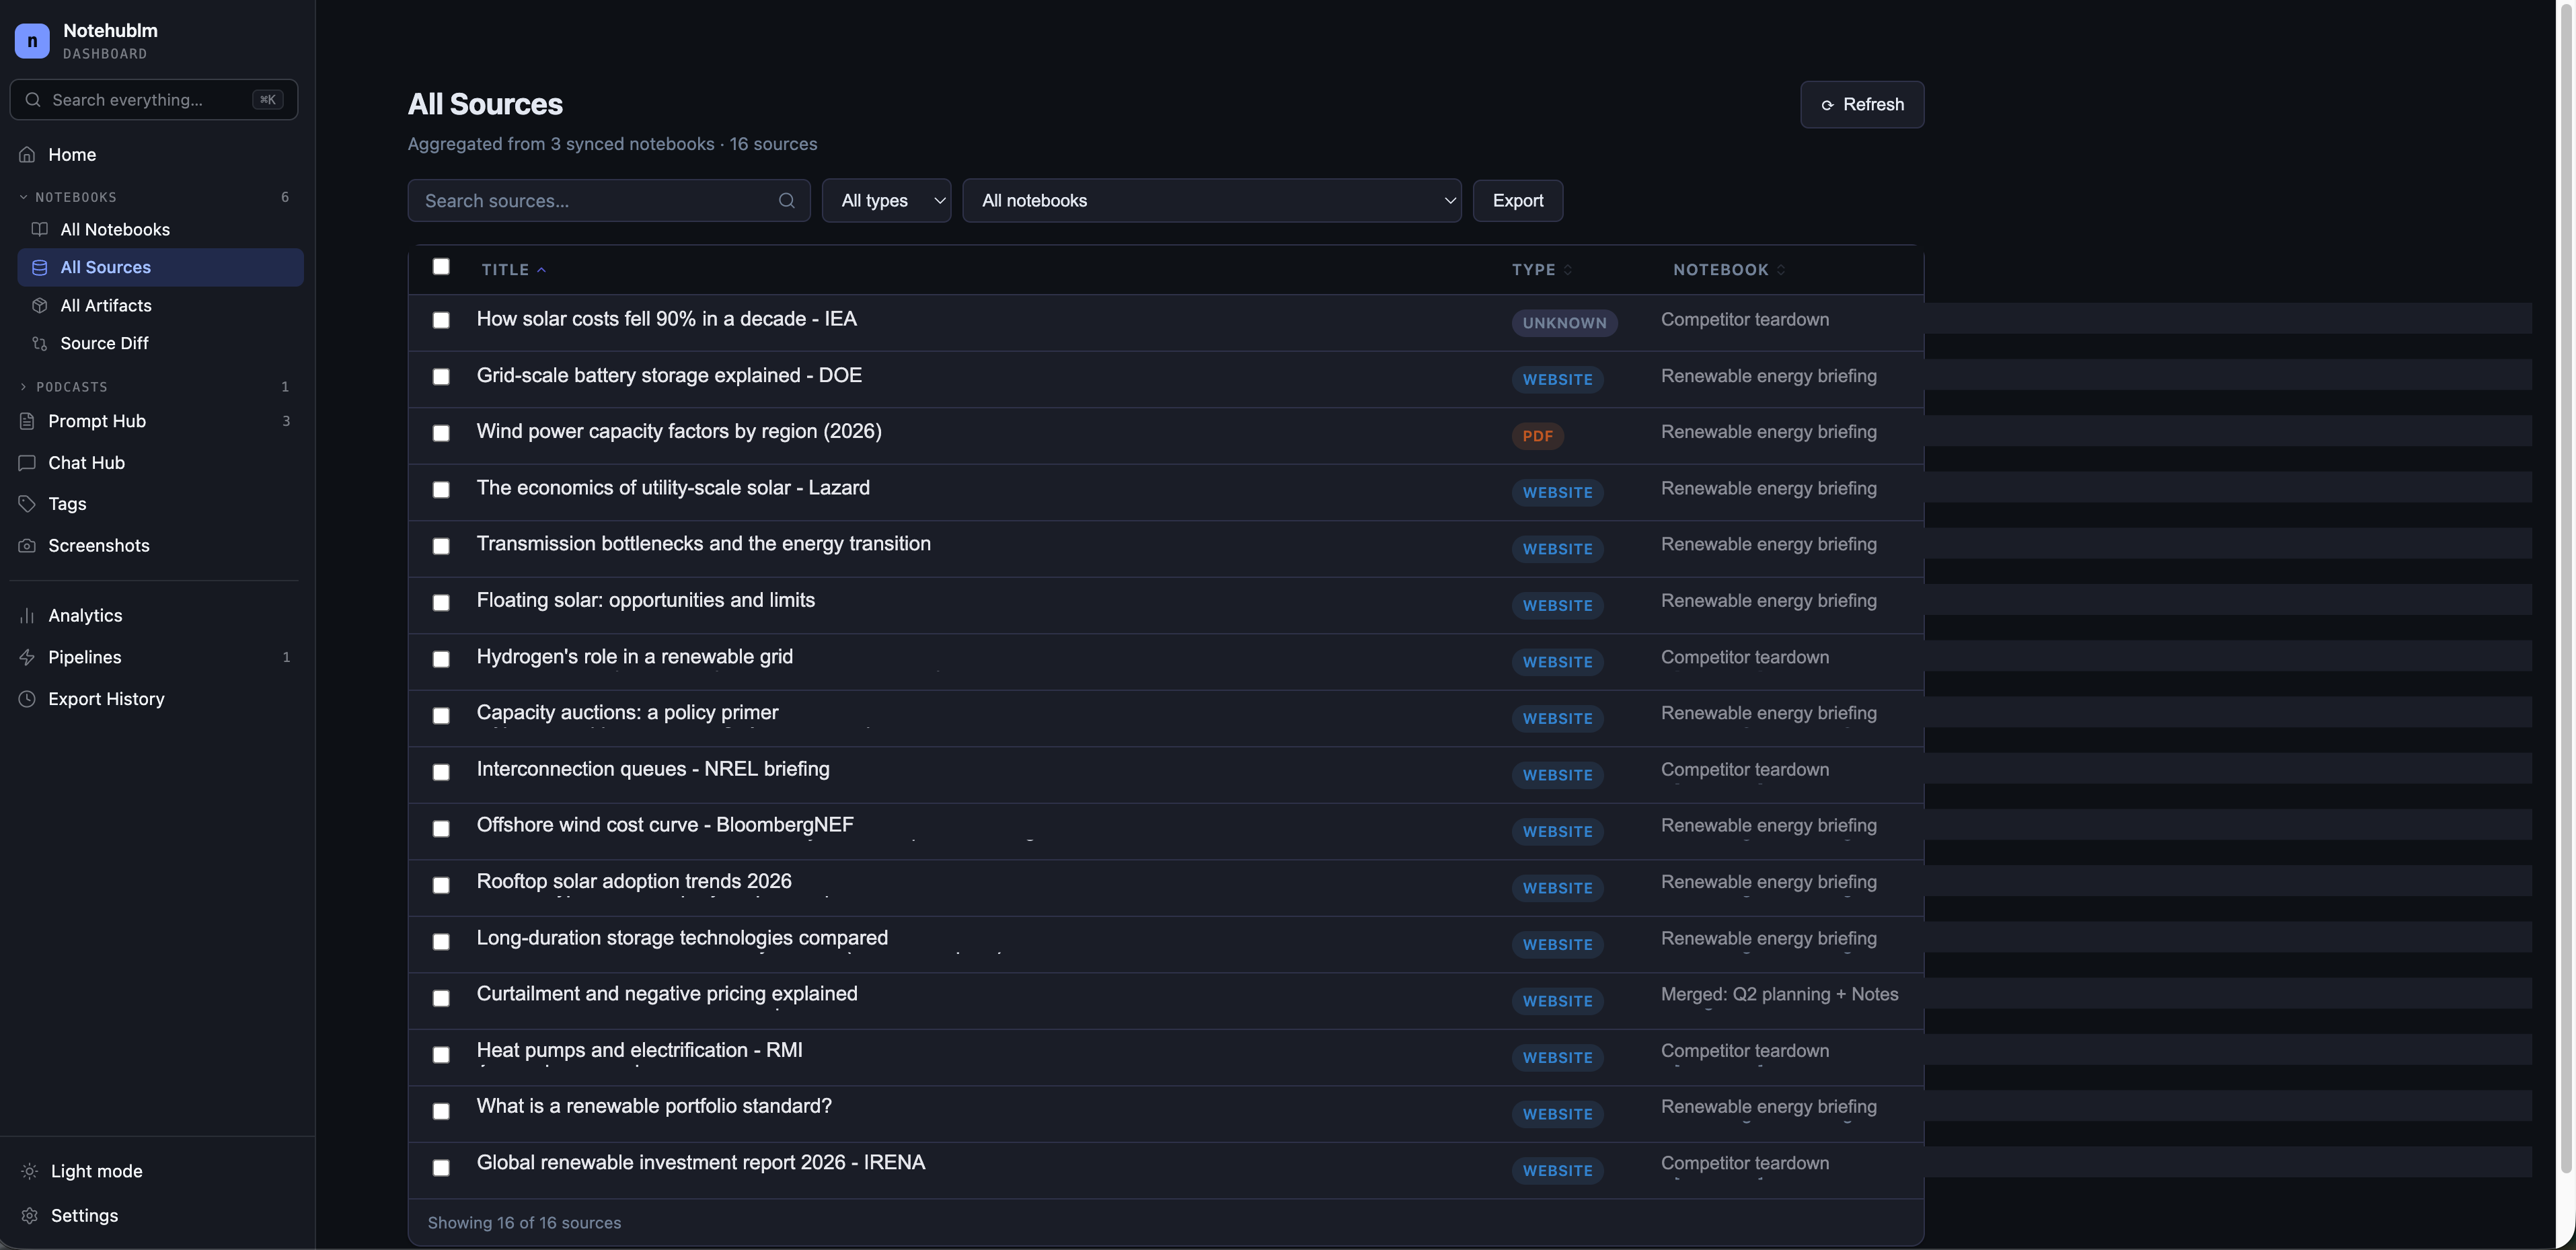Open the All notebooks filter dropdown
The width and height of the screenshot is (2576, 1250).
(1211, 201)
